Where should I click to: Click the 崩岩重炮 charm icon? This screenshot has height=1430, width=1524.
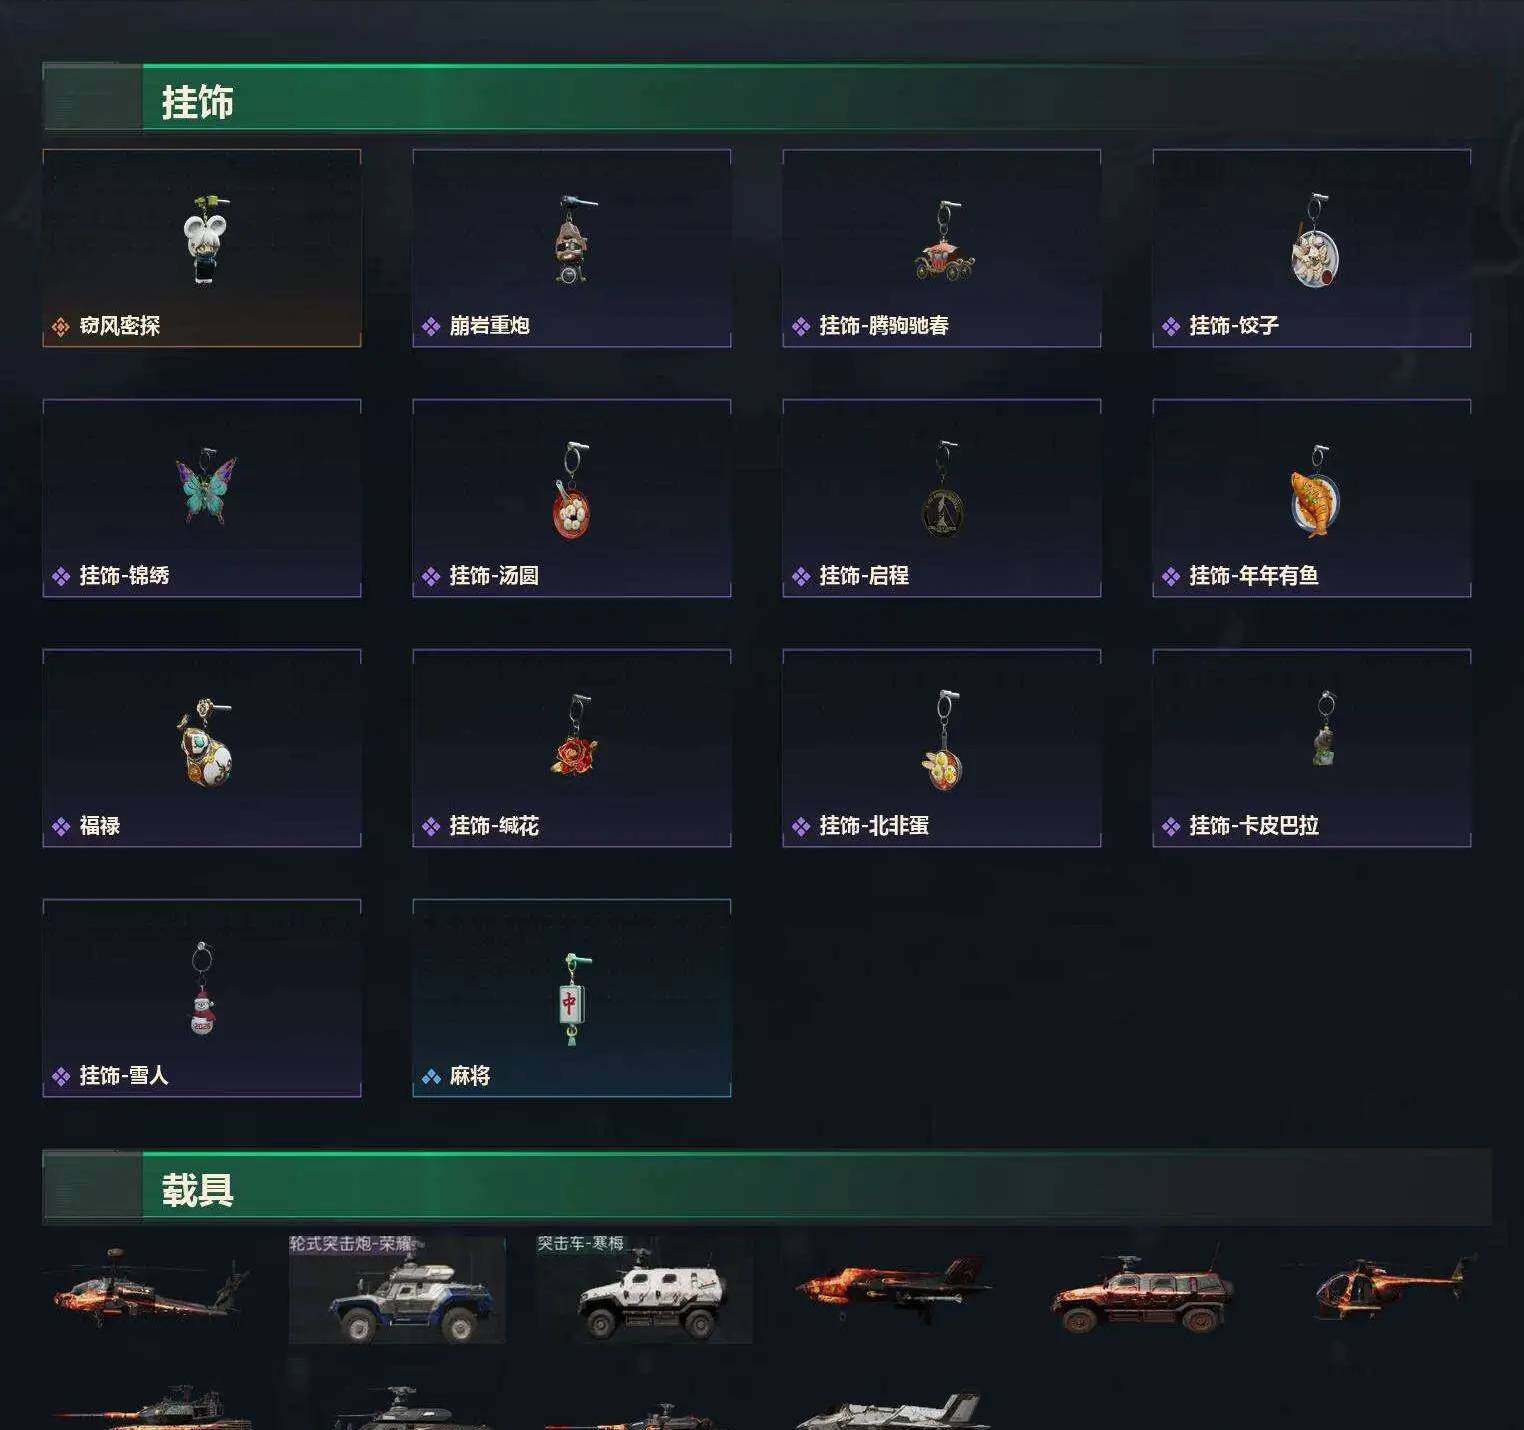pos(574,240)
